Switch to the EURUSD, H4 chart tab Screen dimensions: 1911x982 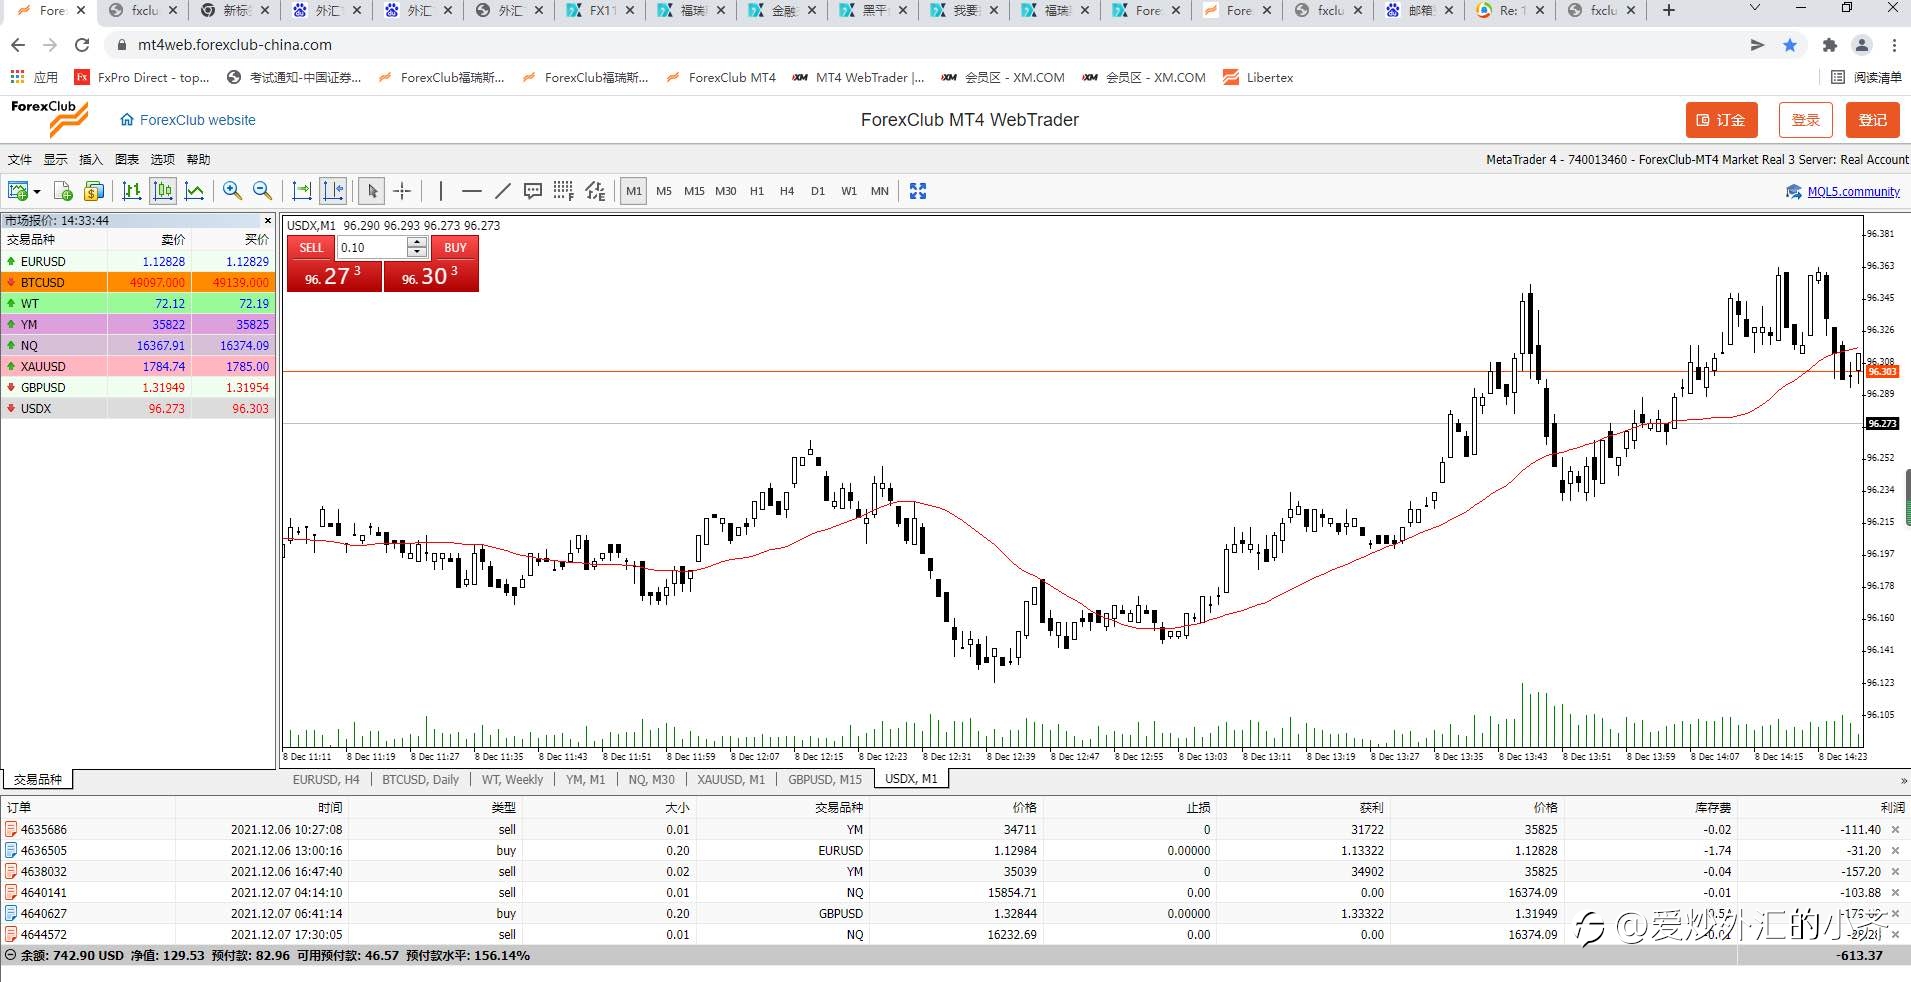(x=326, y=780)
